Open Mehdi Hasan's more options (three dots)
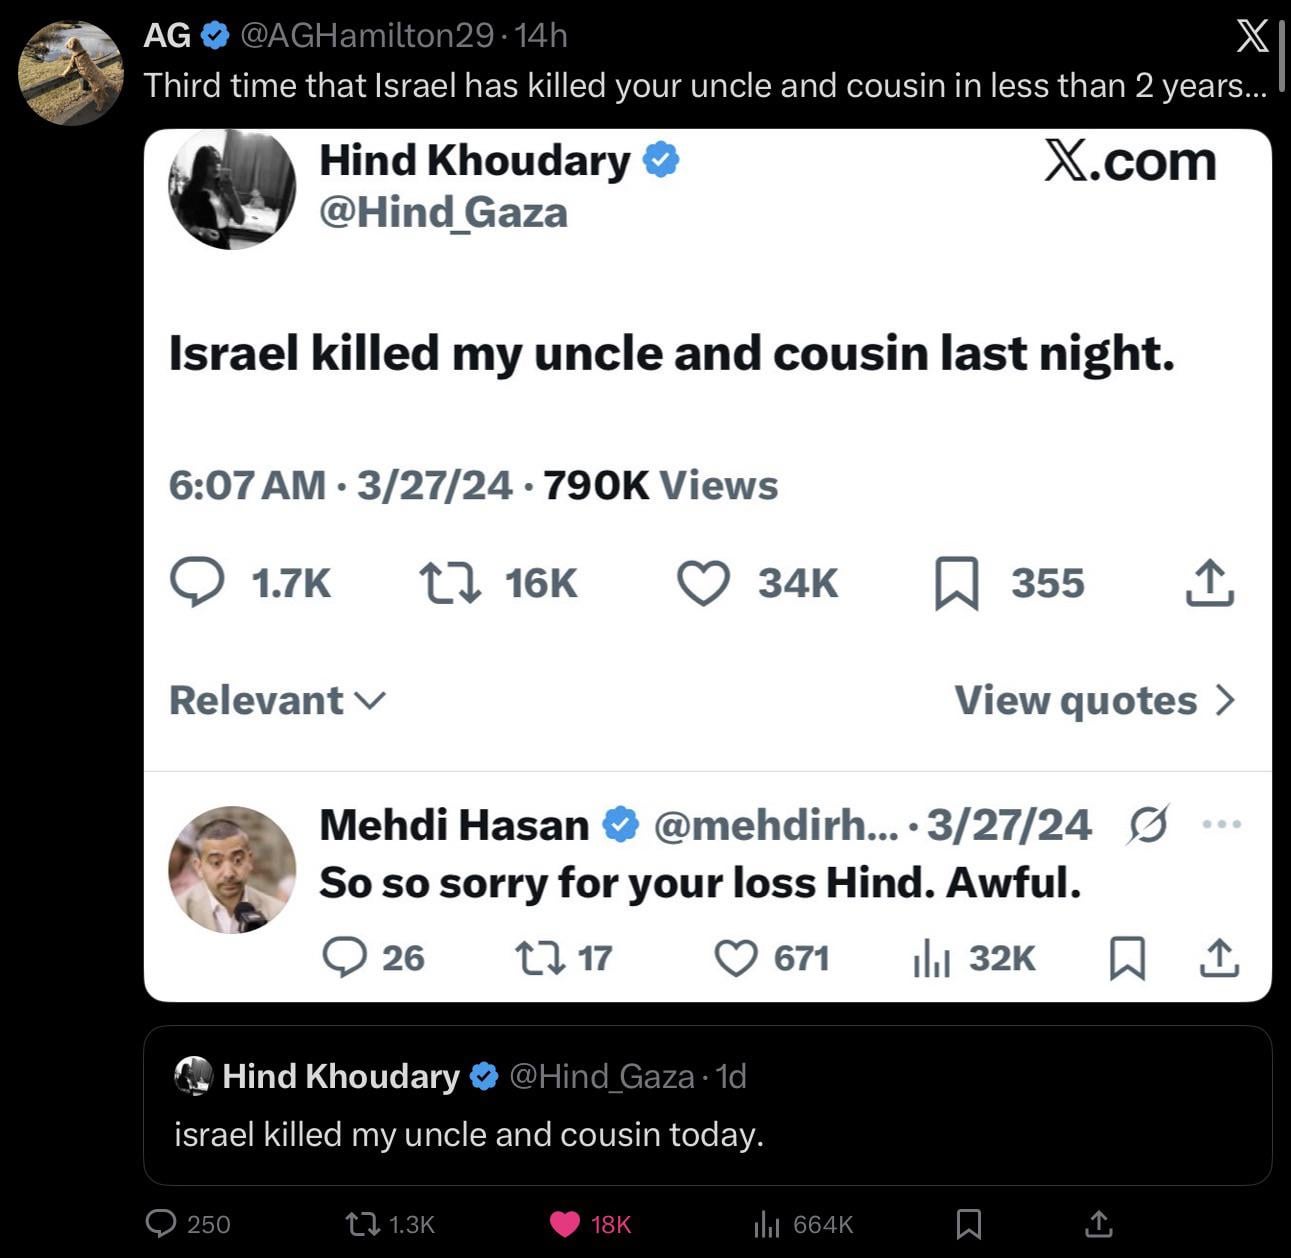Image resolution: width=1291 pixels, height=1258 pixels. tap(1221, 825)
